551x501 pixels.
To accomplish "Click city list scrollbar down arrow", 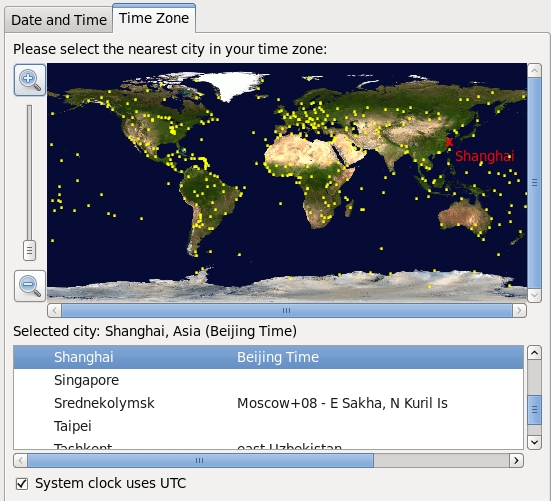I will [534, 442].
